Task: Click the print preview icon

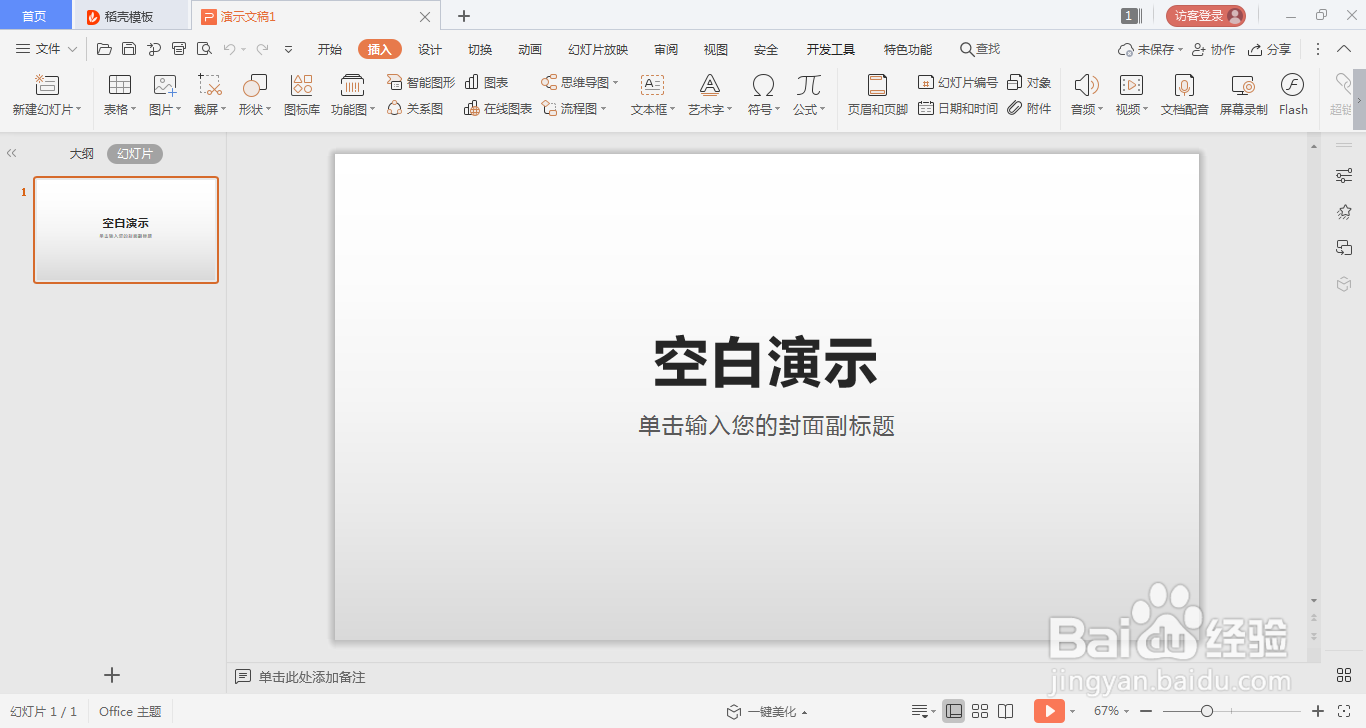Action: click(204, 49)
